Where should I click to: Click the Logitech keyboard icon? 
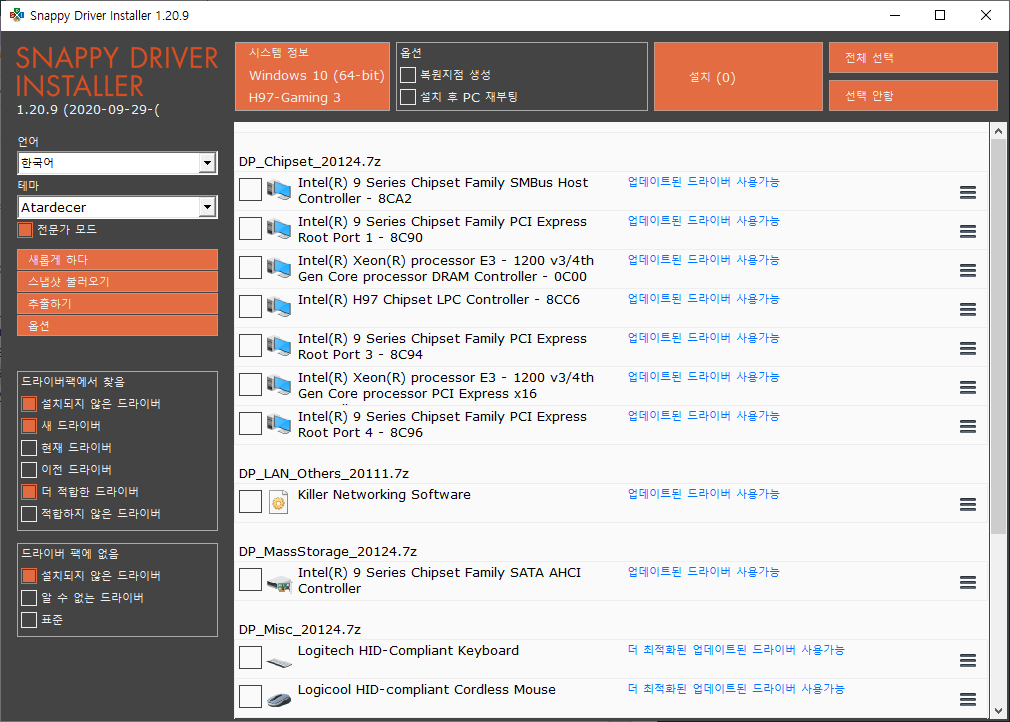[x=279, y=661]
